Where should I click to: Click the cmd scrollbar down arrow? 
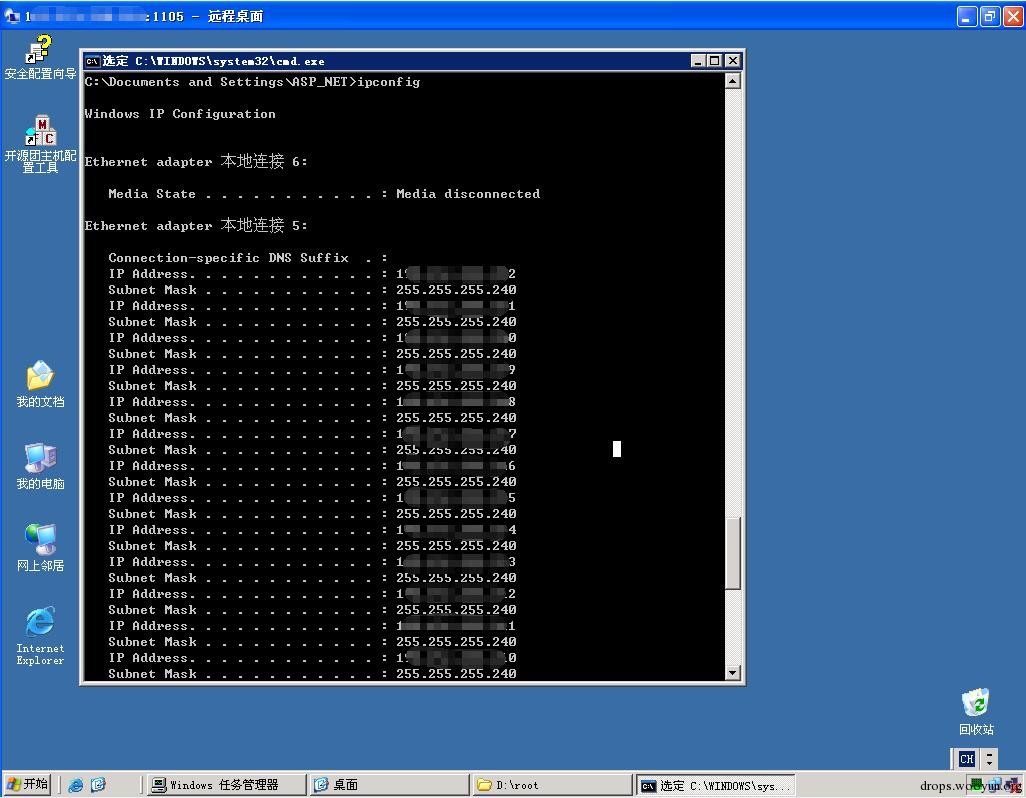[x=733, y=672]
